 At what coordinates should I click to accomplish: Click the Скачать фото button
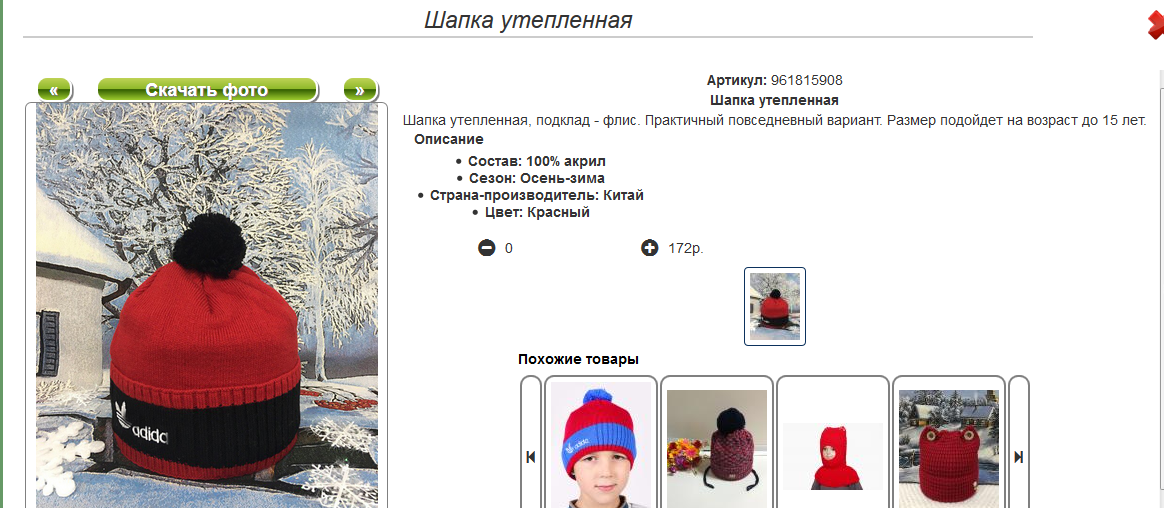pos(207,90)
